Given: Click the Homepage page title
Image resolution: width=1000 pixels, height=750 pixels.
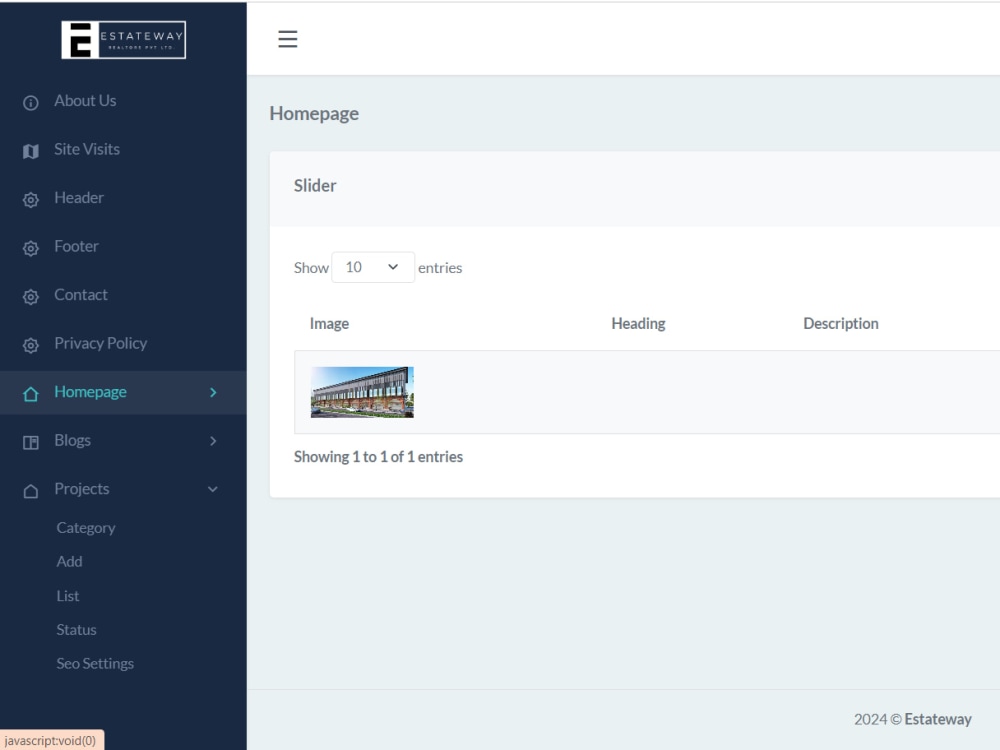Looking at the screenshot, I should coord(314,114).
